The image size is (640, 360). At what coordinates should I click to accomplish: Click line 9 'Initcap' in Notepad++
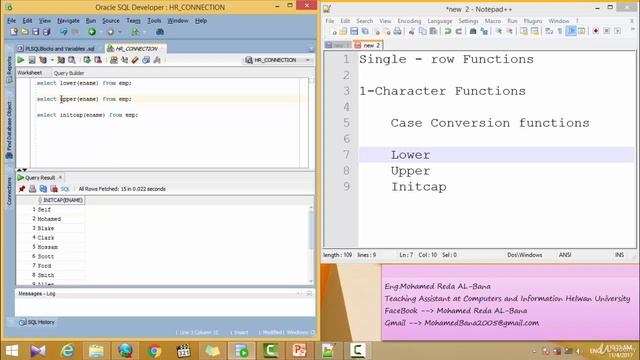point(418,187)
